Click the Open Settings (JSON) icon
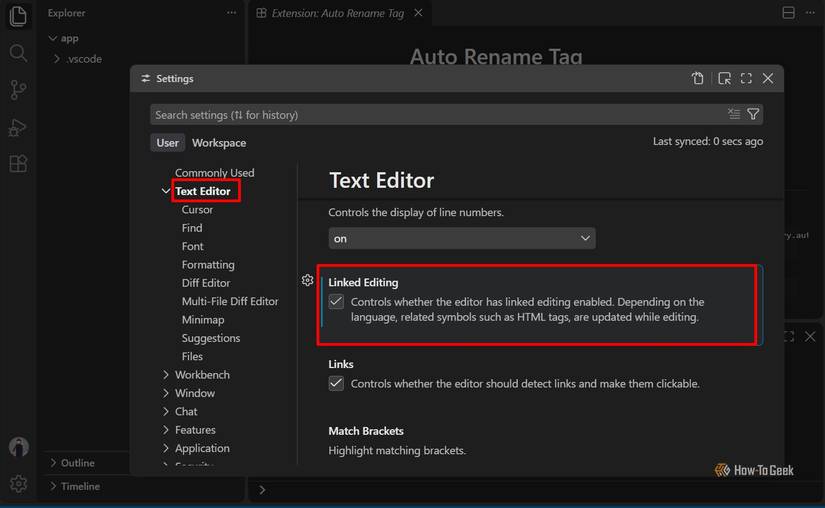This screenshot has width=825, height=508. click(698, 78)
